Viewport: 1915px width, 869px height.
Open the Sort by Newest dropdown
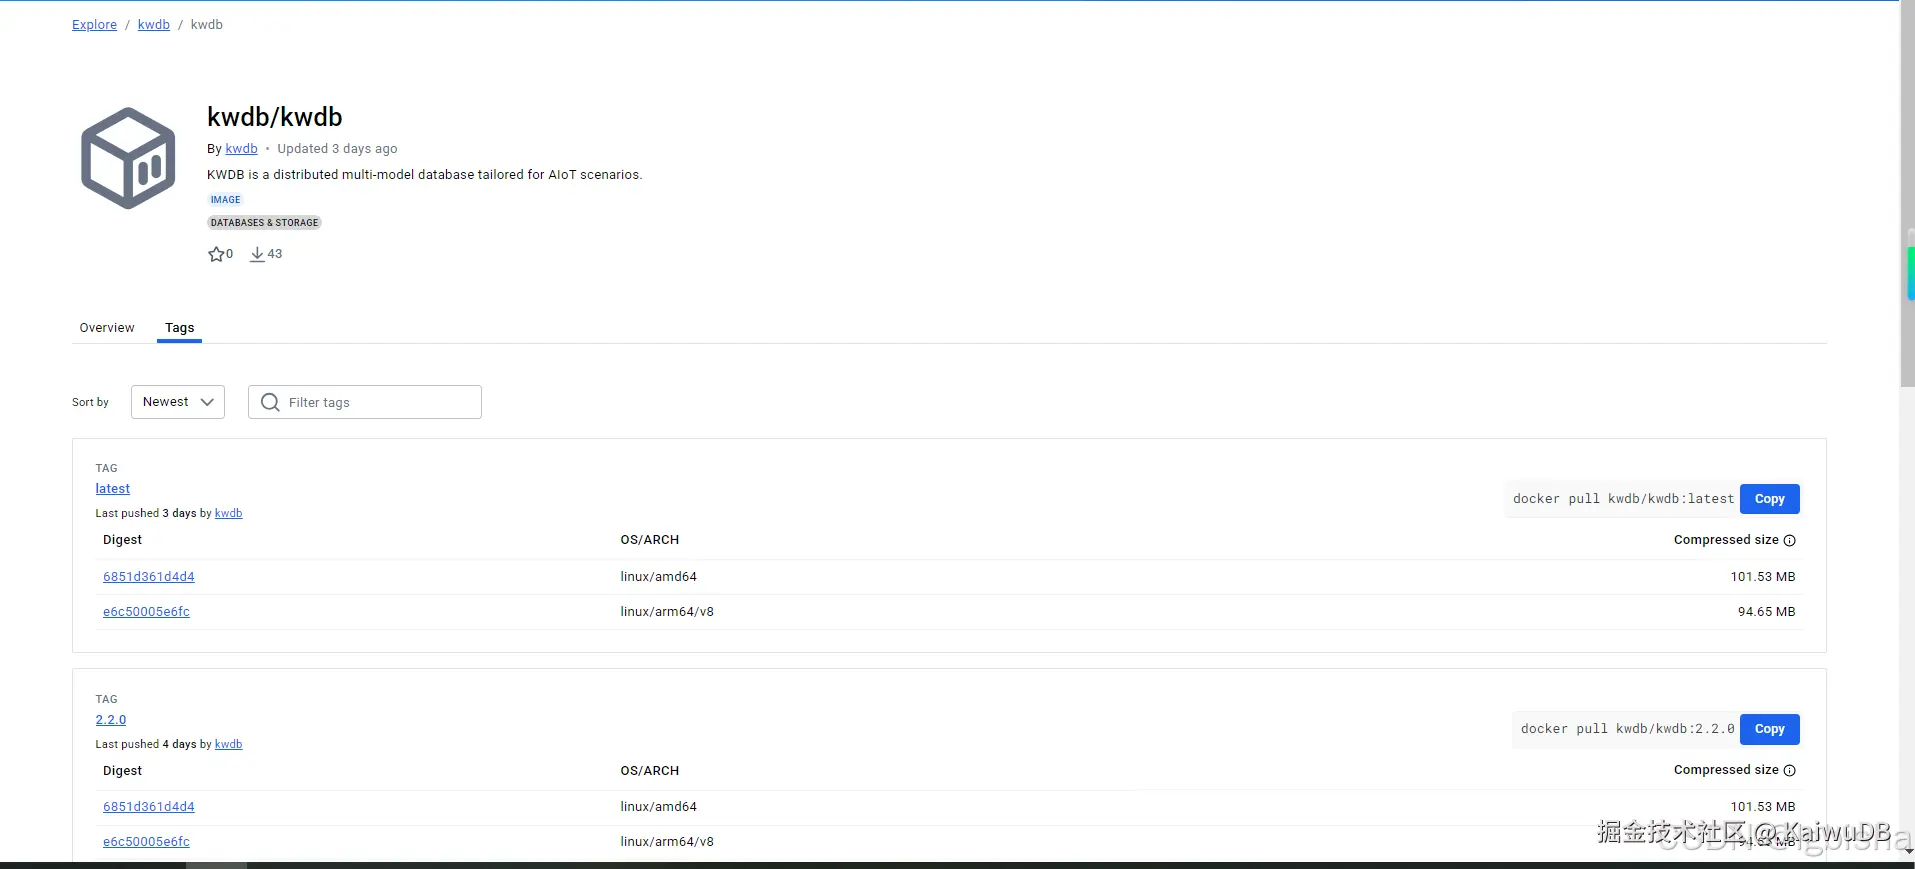pos(178,402)
